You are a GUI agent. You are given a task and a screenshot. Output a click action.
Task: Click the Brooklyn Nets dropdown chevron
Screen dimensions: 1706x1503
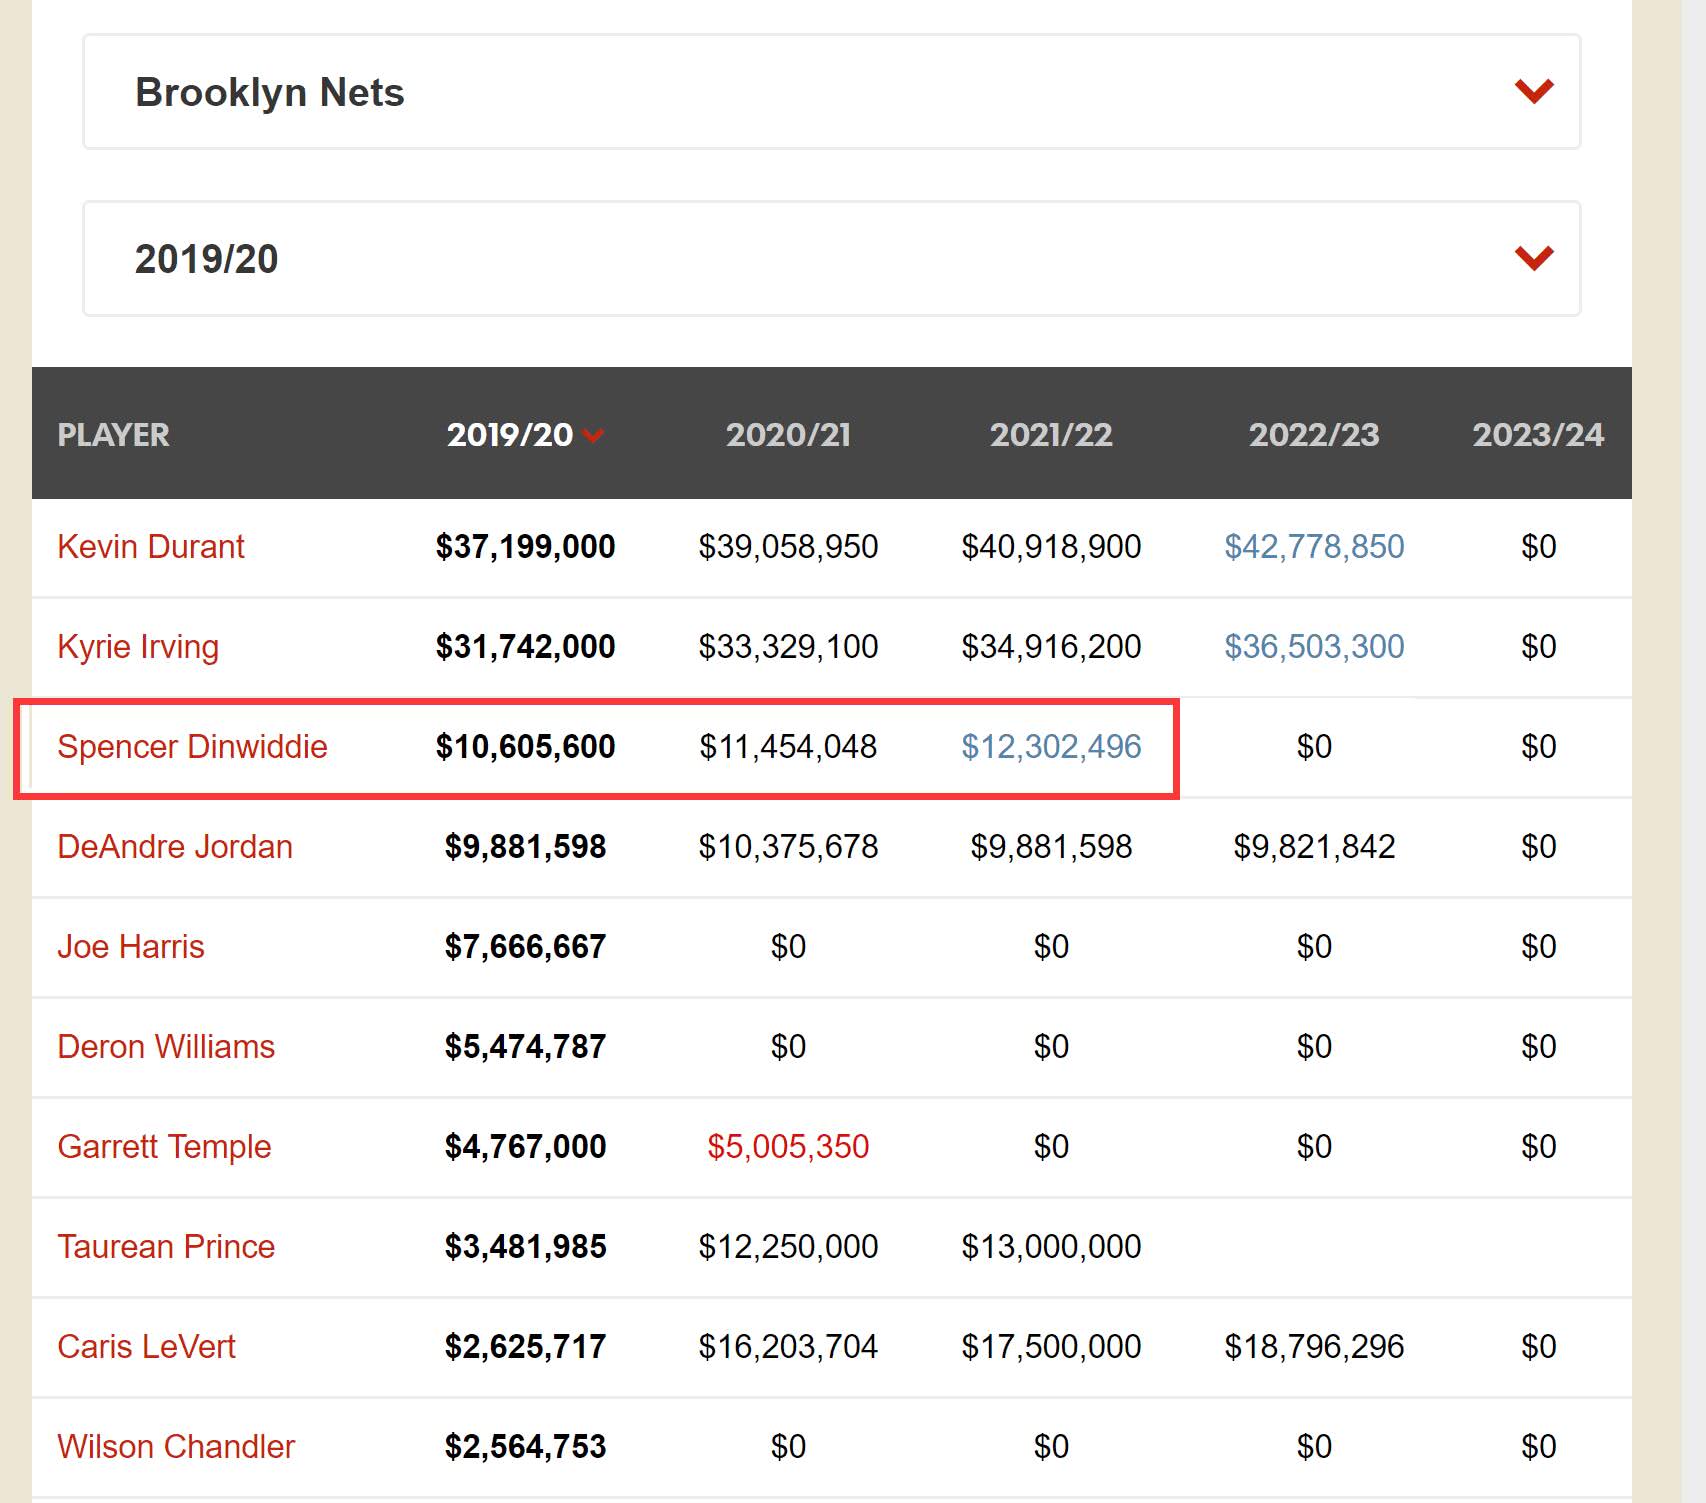pyautogui.click(x=1534, y=92)
